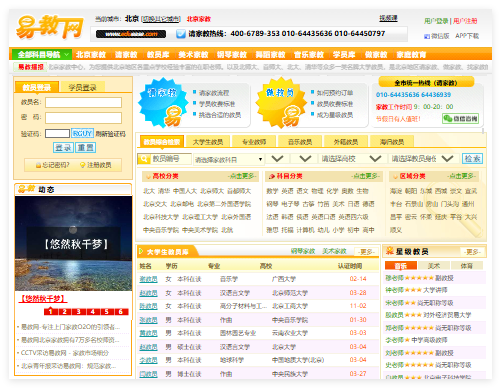This screenshot has width=501, height=388.
Task: Click 云南农业大学 in the teacher table
Action: click(290, 333)
